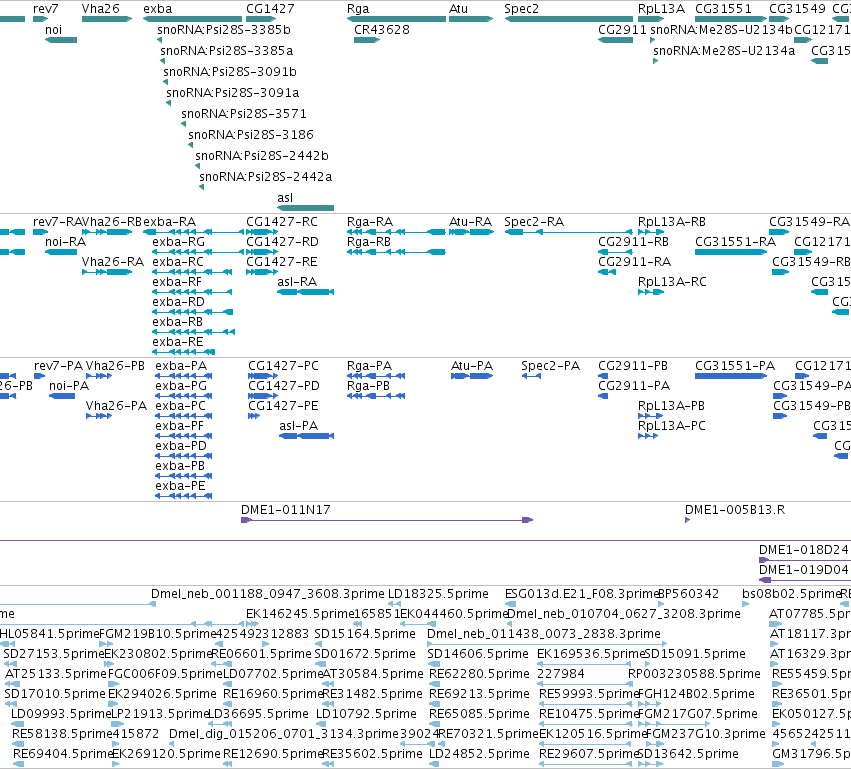The width and height of the screenshot is (851, 769).
Task: Click the noi-PA protein label
Action: (68, 386)
